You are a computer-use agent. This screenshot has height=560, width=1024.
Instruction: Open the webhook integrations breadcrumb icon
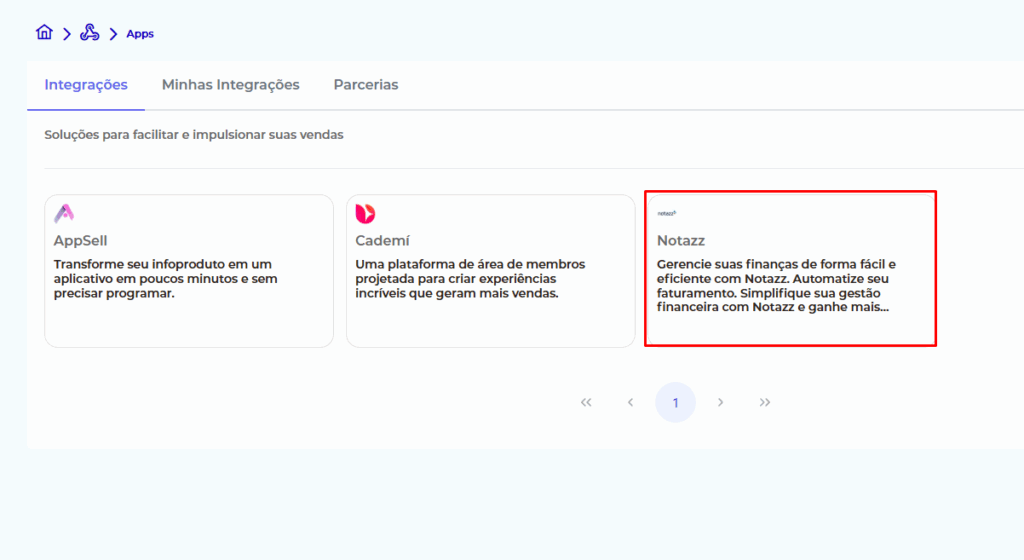pyautogui.click(x=89, y=33)
